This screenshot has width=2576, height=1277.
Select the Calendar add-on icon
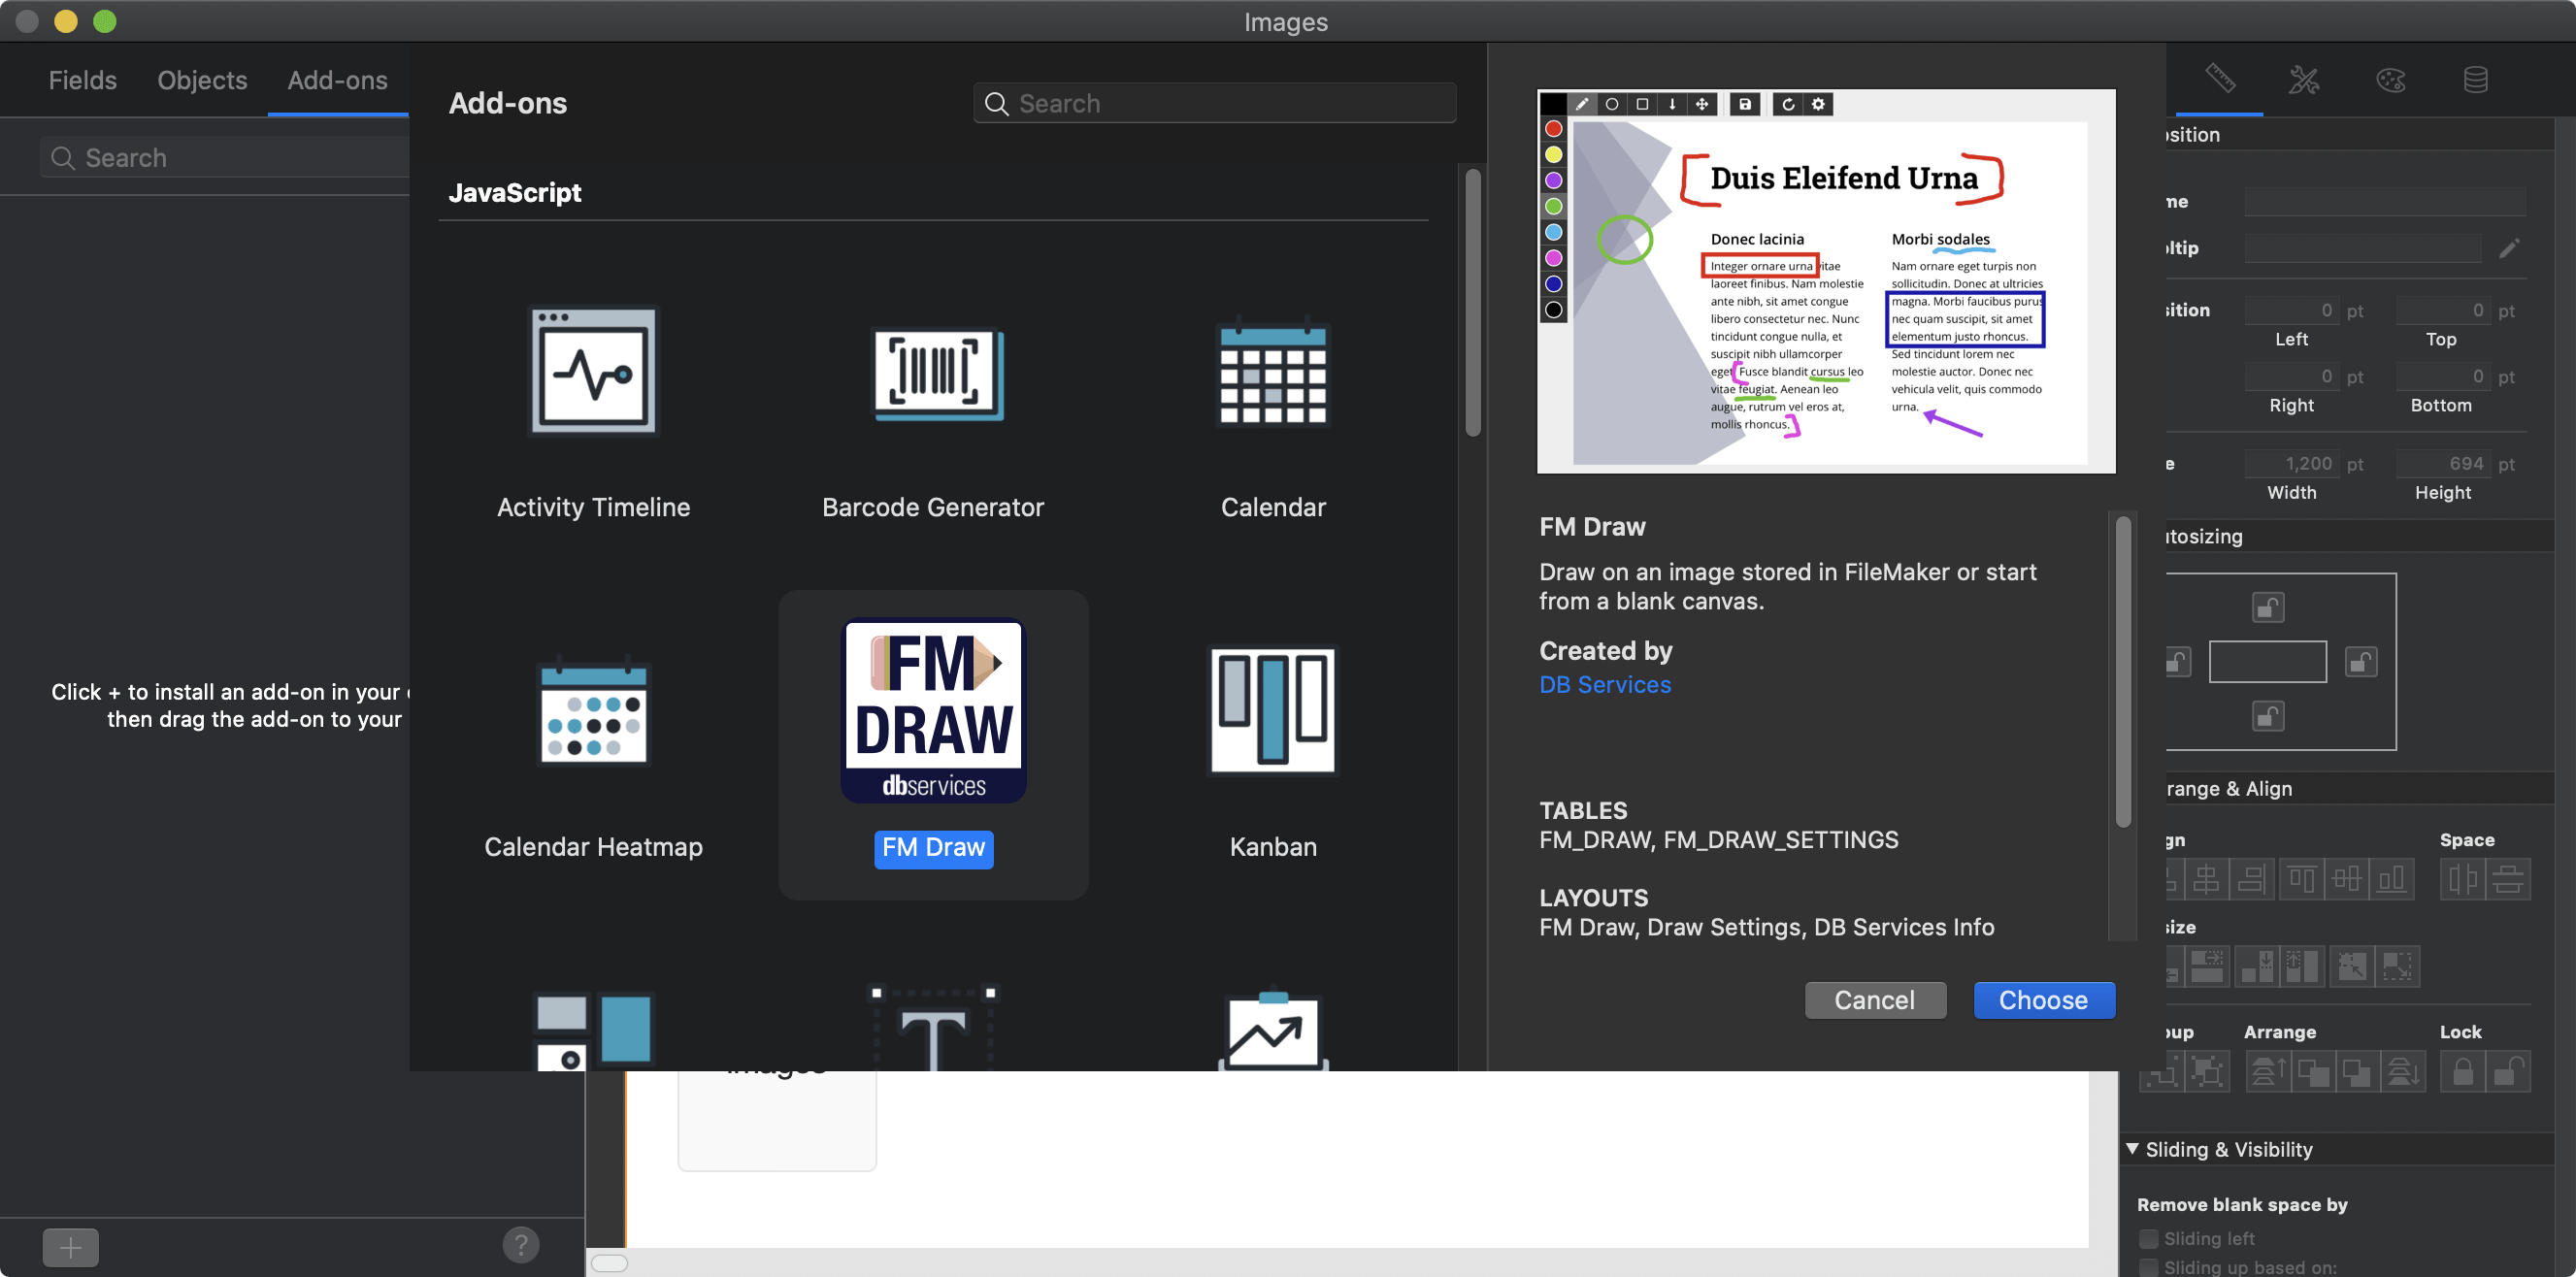tap(1272, 372)
